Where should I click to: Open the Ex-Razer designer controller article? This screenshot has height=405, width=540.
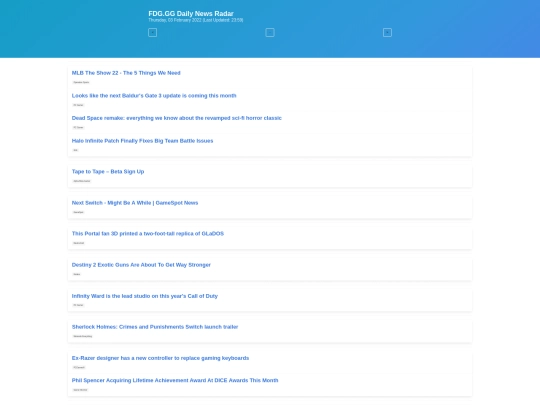[160, 358]
